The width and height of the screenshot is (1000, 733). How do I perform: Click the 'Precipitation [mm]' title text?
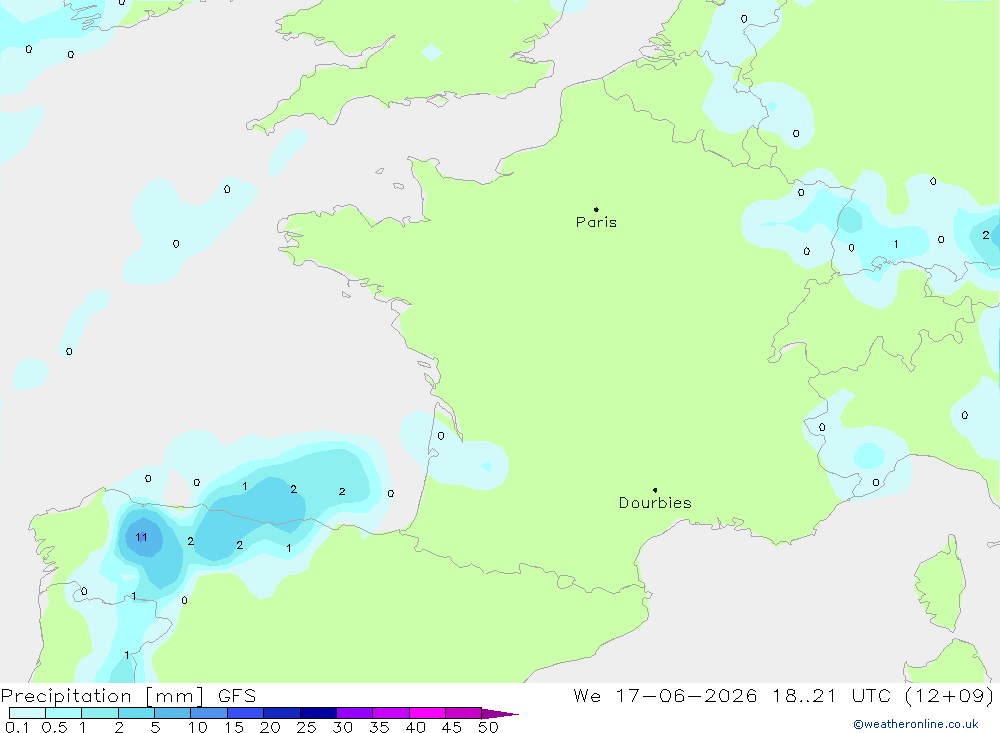click(102, 696)
